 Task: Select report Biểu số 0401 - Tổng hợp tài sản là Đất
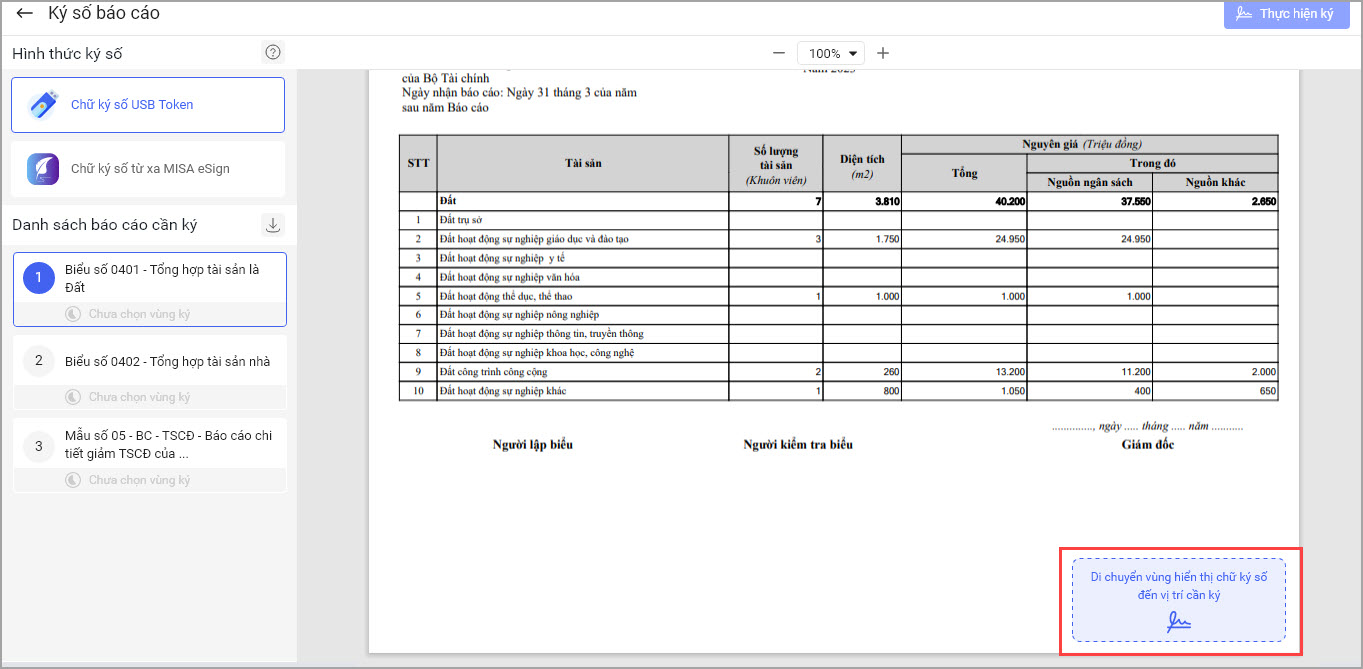click(x=150, y=289)
